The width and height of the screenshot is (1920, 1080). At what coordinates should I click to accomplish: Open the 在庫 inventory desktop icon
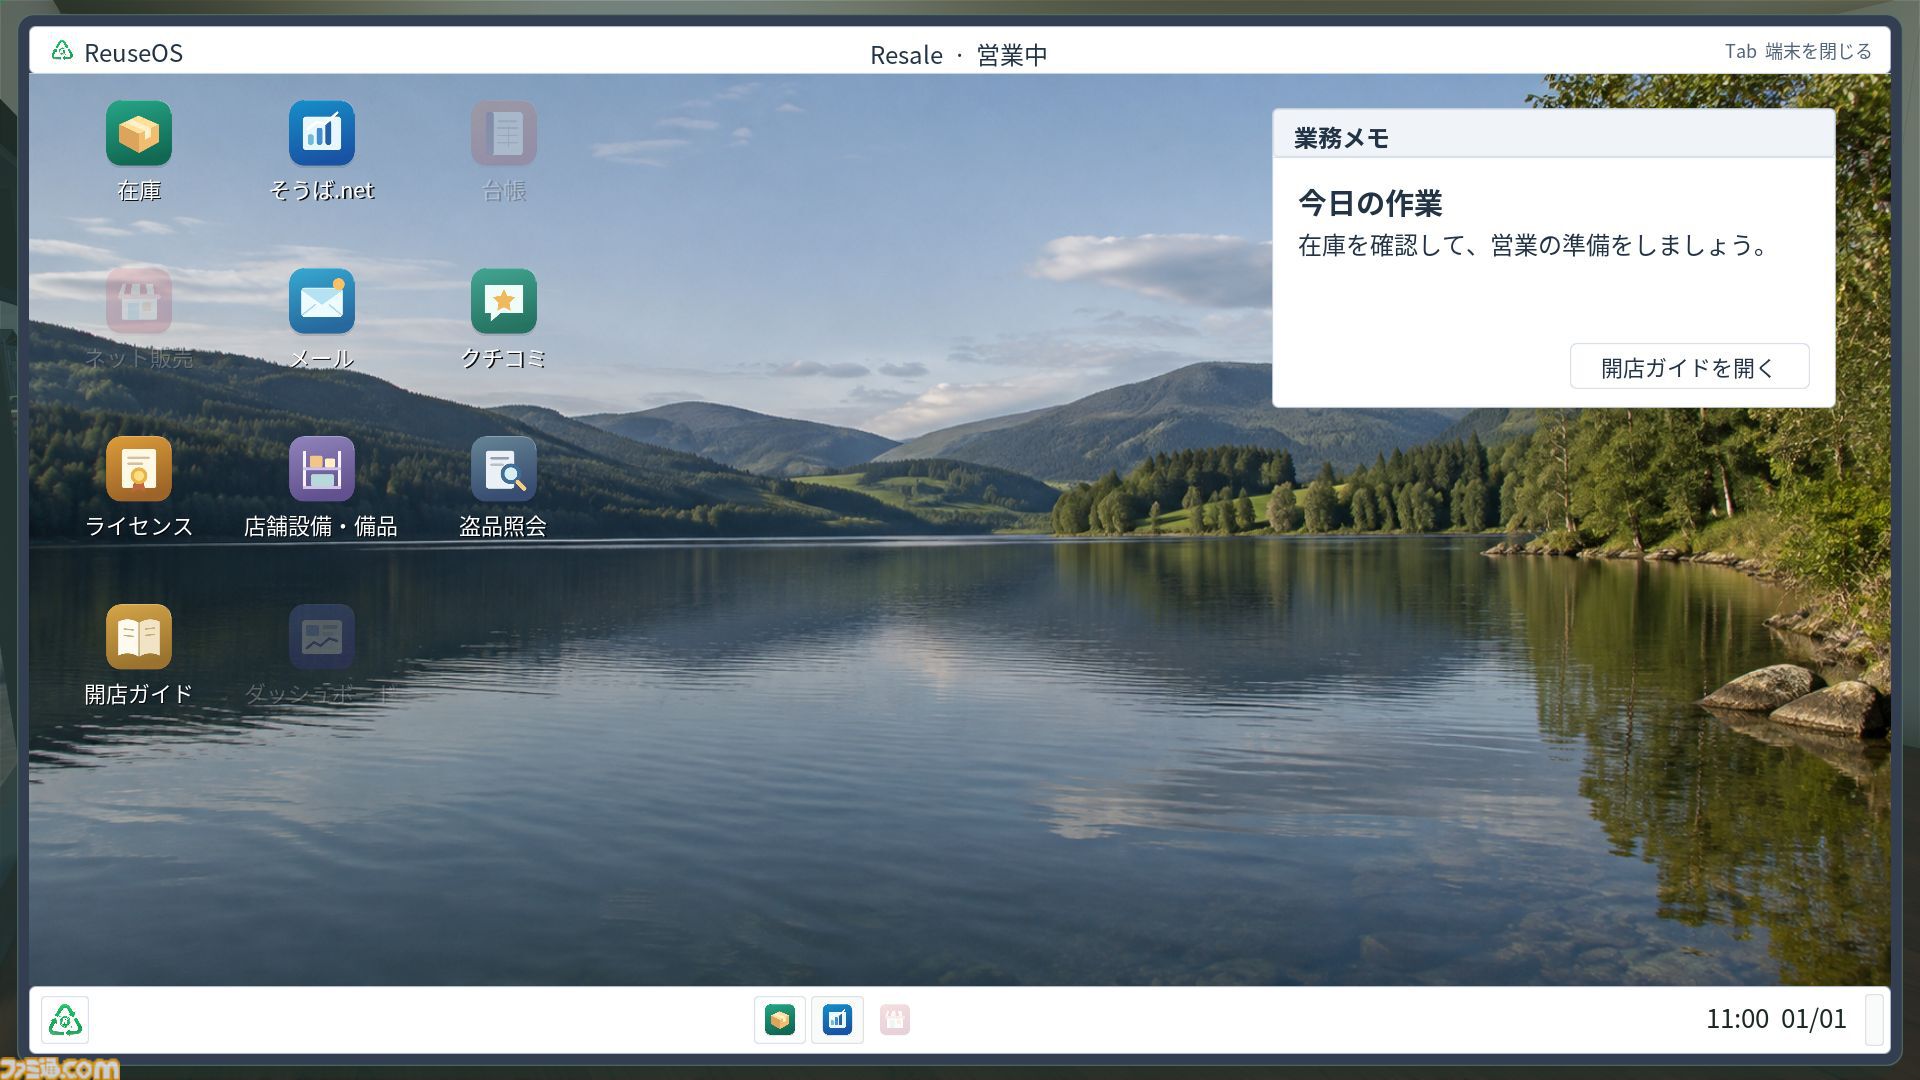coord(139,133)
